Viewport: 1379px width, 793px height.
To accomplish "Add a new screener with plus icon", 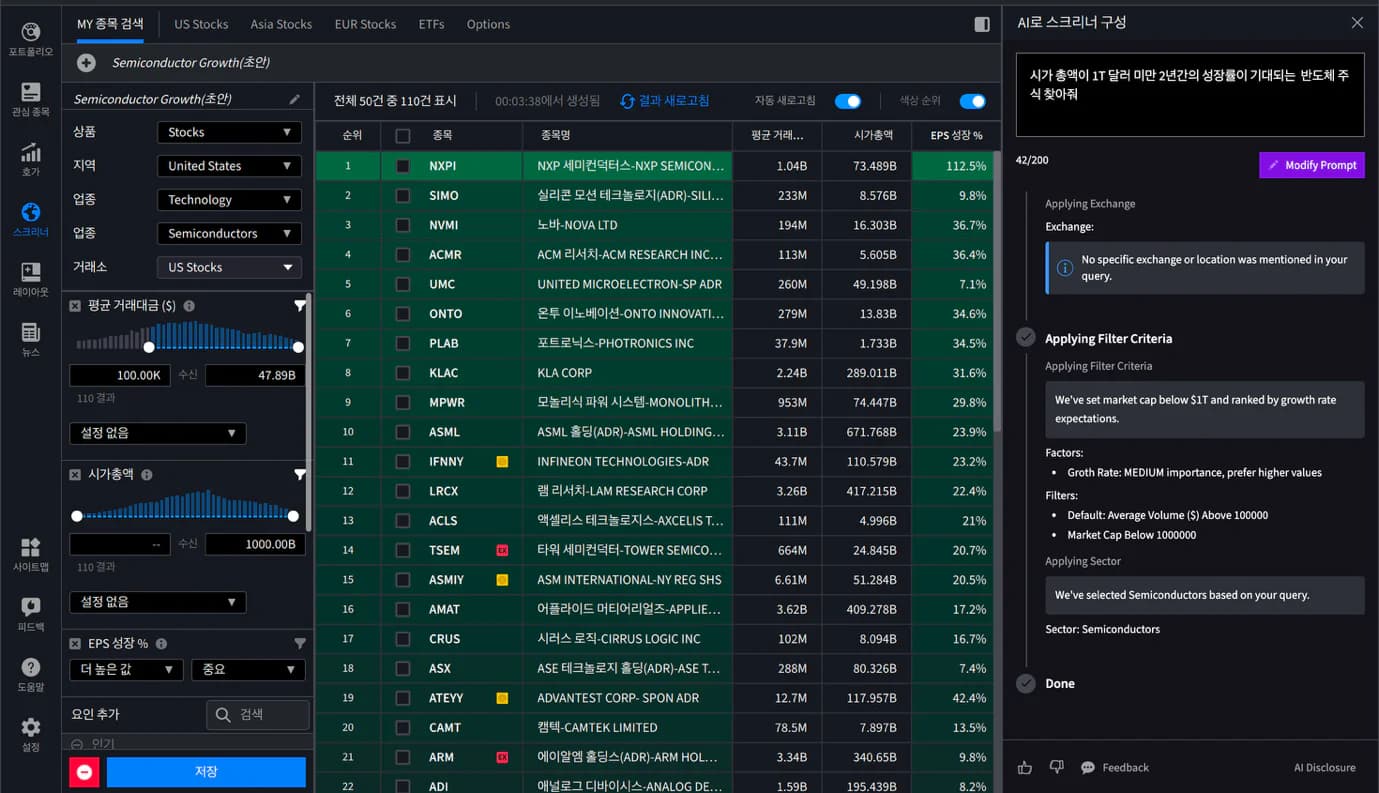I will click(x=86, y=63).
